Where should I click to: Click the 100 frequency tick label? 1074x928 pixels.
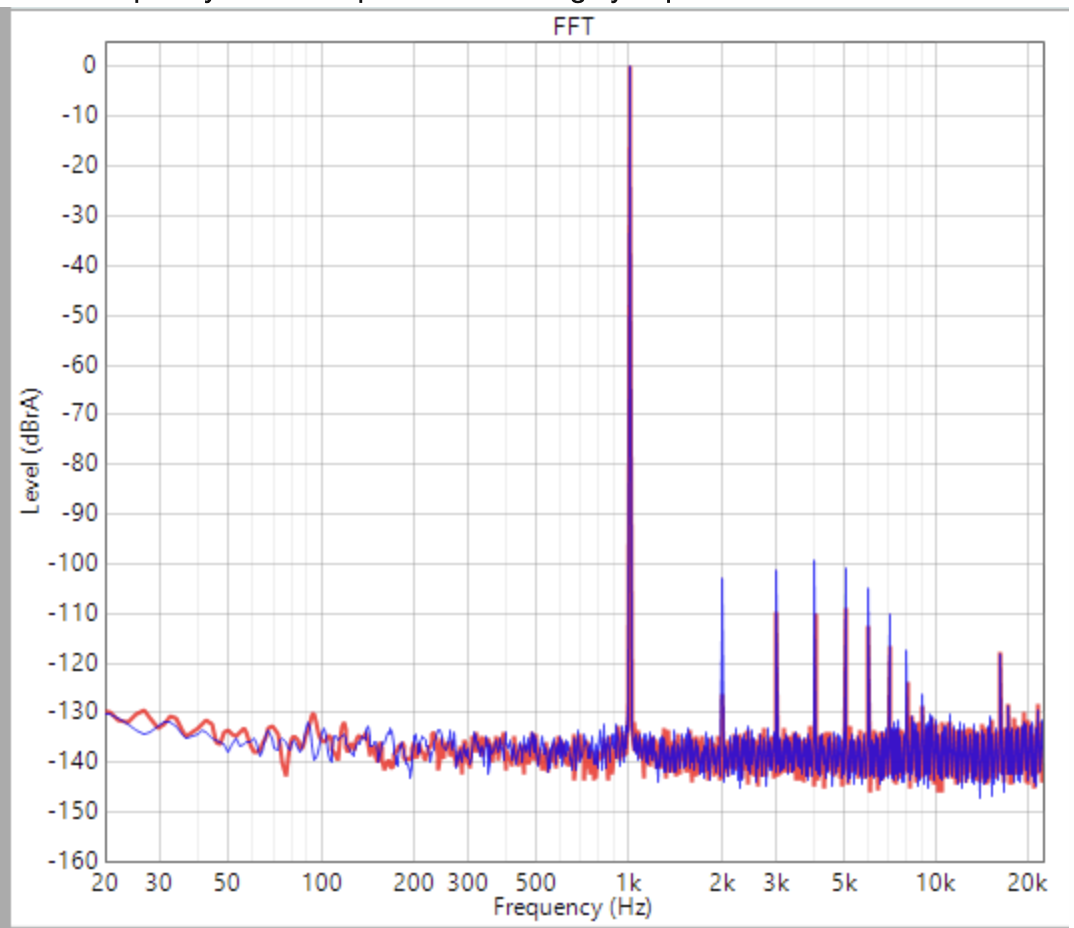click(x=321, y=882)
